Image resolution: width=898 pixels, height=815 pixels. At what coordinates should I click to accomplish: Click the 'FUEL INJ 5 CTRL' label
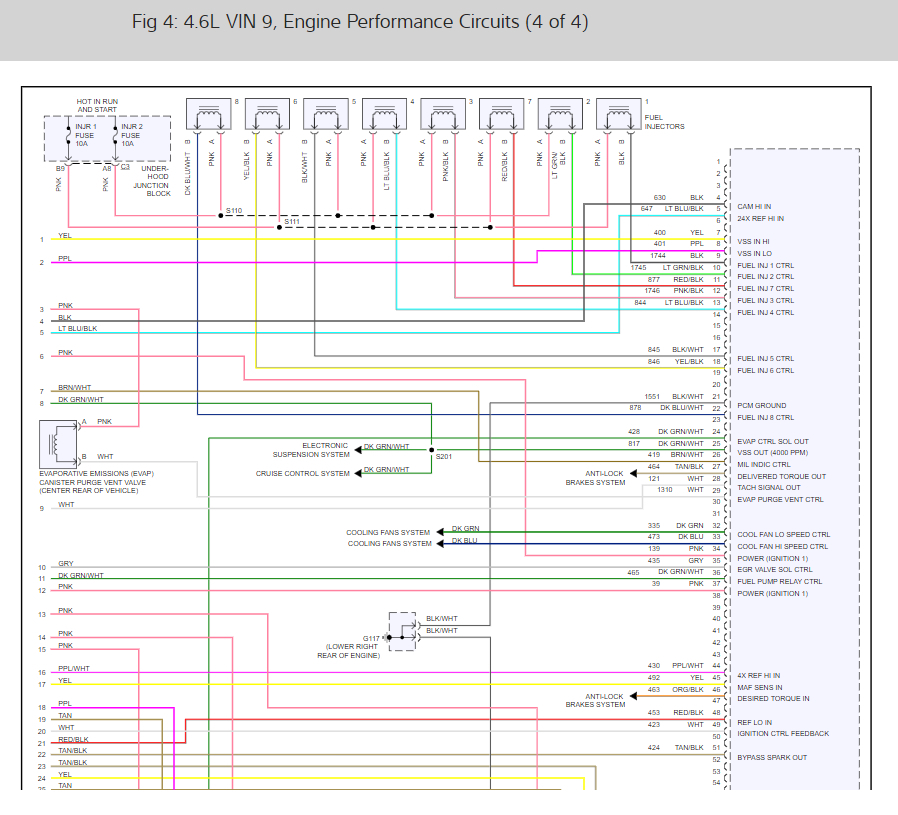765,359
